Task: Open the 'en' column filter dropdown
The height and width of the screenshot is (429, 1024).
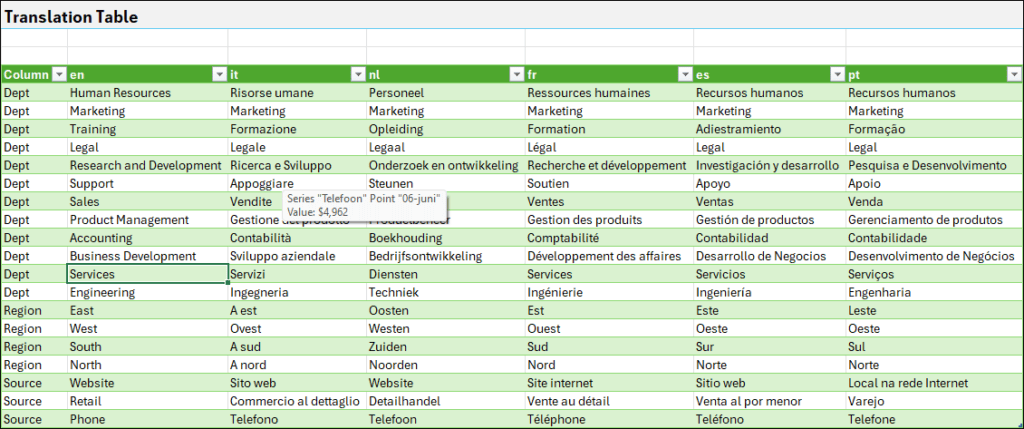Action: pos(218,74)
